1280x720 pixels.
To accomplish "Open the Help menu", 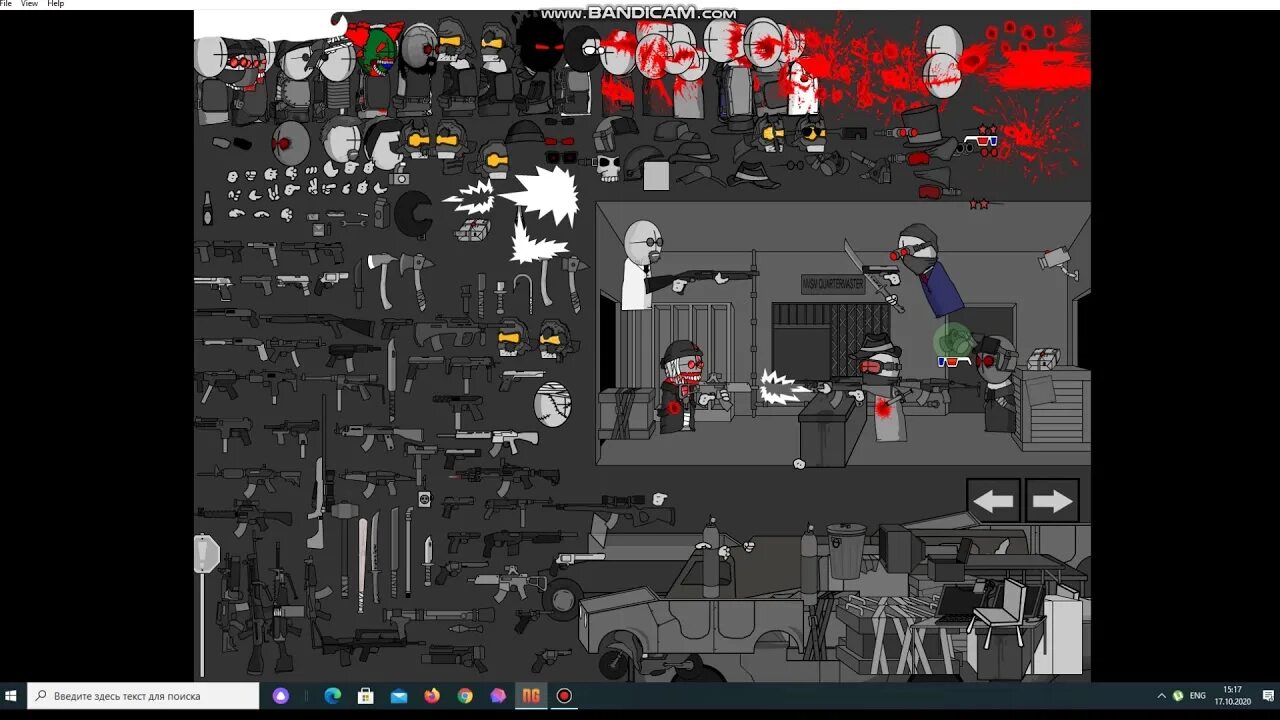I will pyautogui.click(x=56, y=4).
